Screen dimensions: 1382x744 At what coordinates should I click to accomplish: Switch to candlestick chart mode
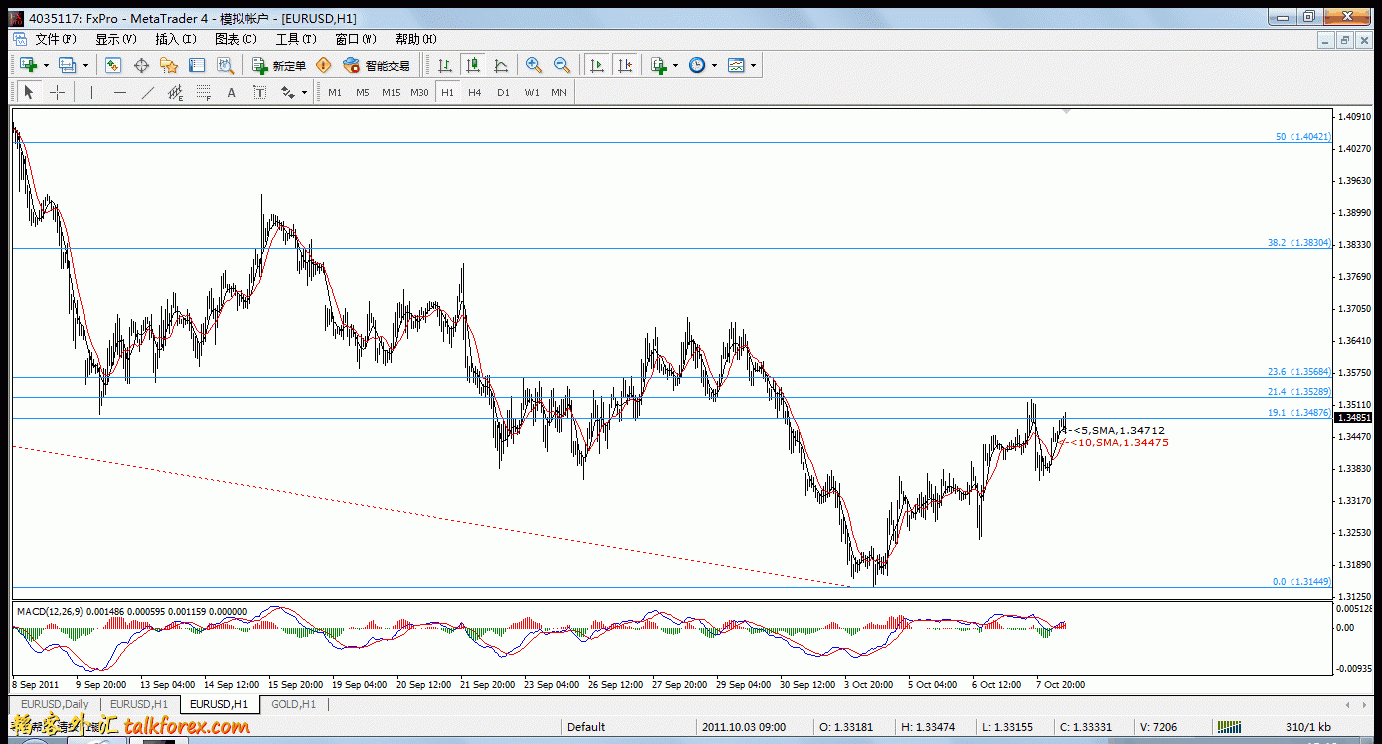tap(473, 65)
